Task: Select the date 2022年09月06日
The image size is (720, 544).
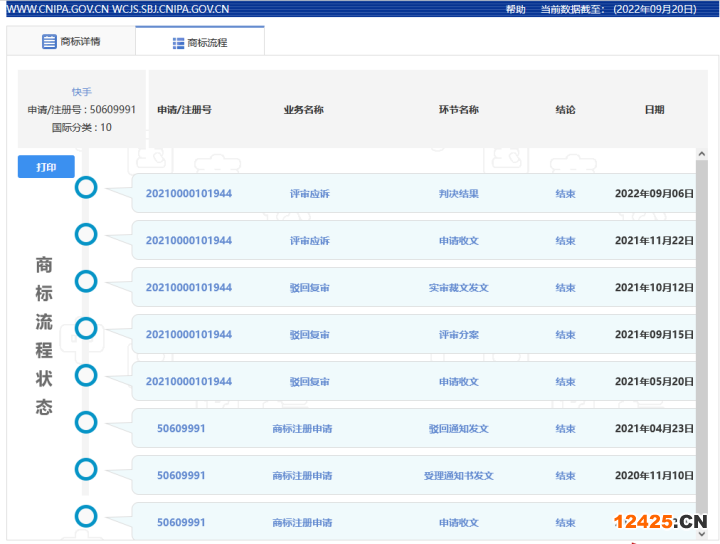Action: coord(654,194)
